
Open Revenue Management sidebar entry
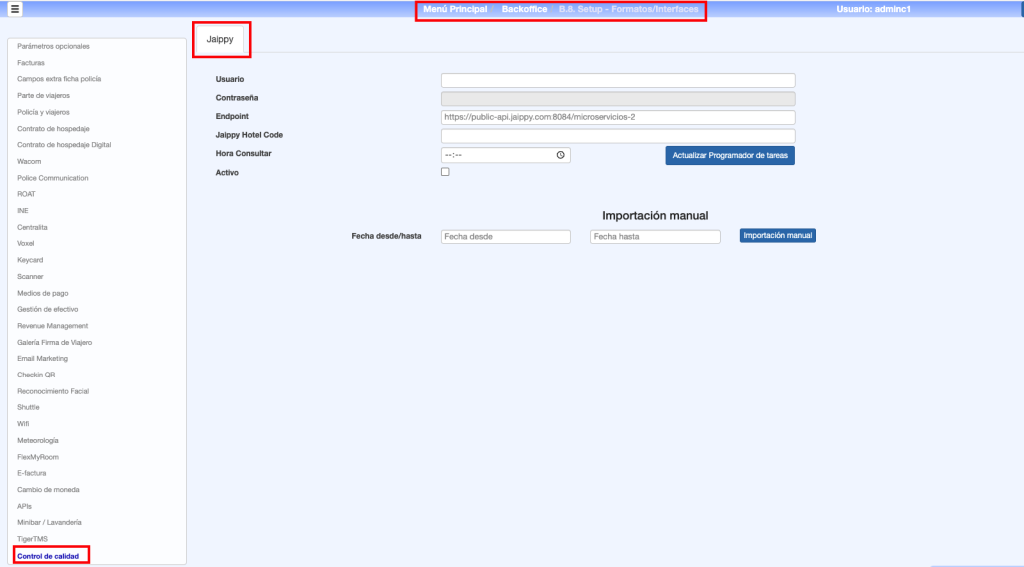tap(52, 325)
